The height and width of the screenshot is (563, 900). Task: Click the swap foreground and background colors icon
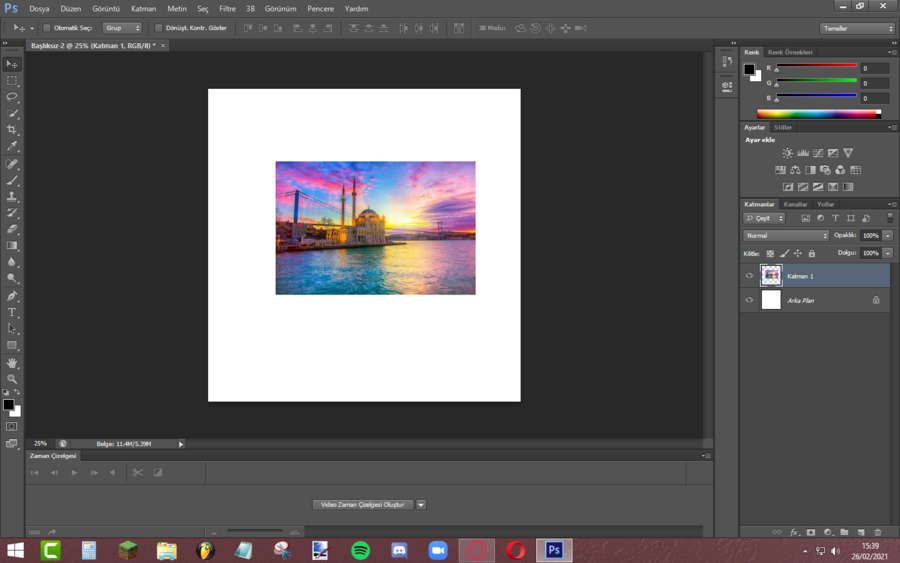tap(17, 393)
